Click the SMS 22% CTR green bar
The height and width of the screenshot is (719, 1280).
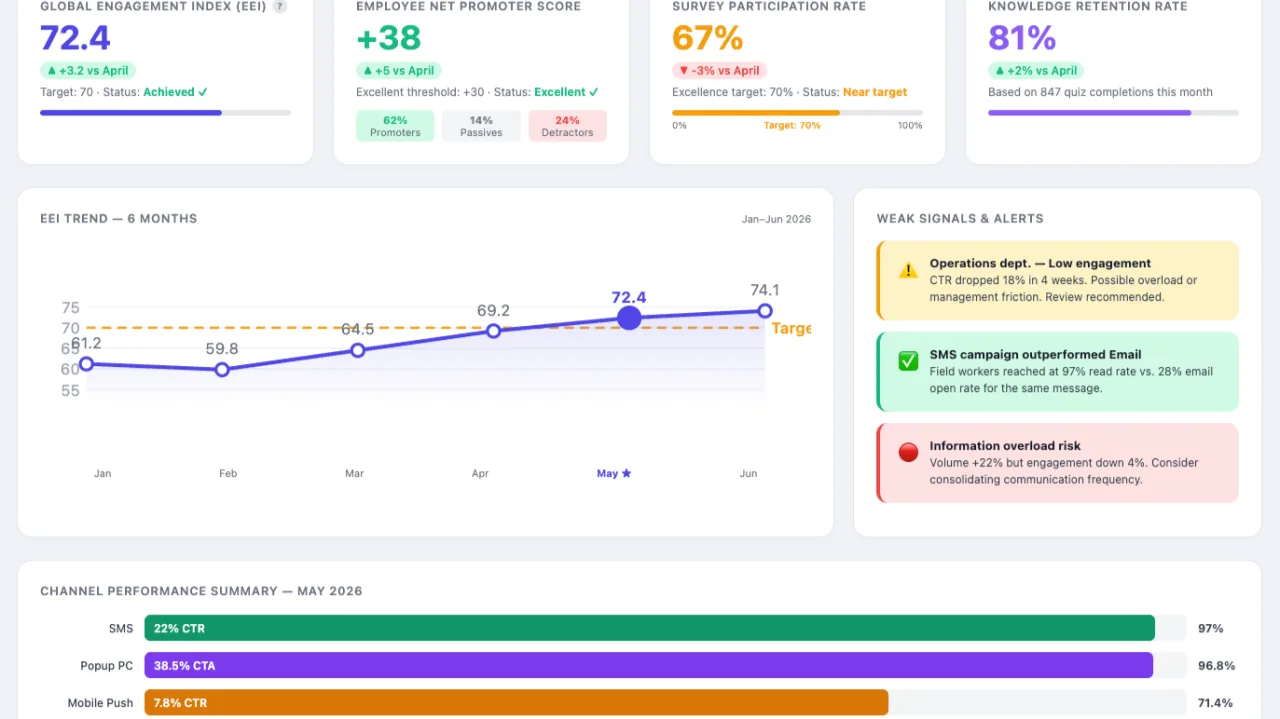(650, 628)
